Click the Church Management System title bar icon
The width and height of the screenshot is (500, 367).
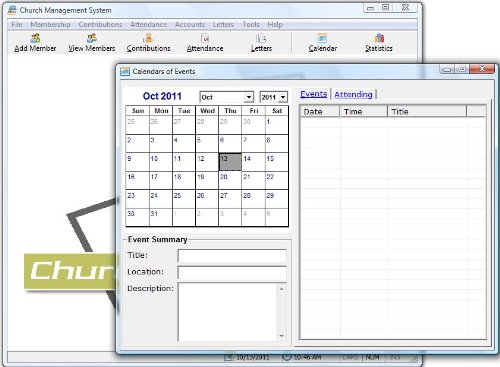12,10
